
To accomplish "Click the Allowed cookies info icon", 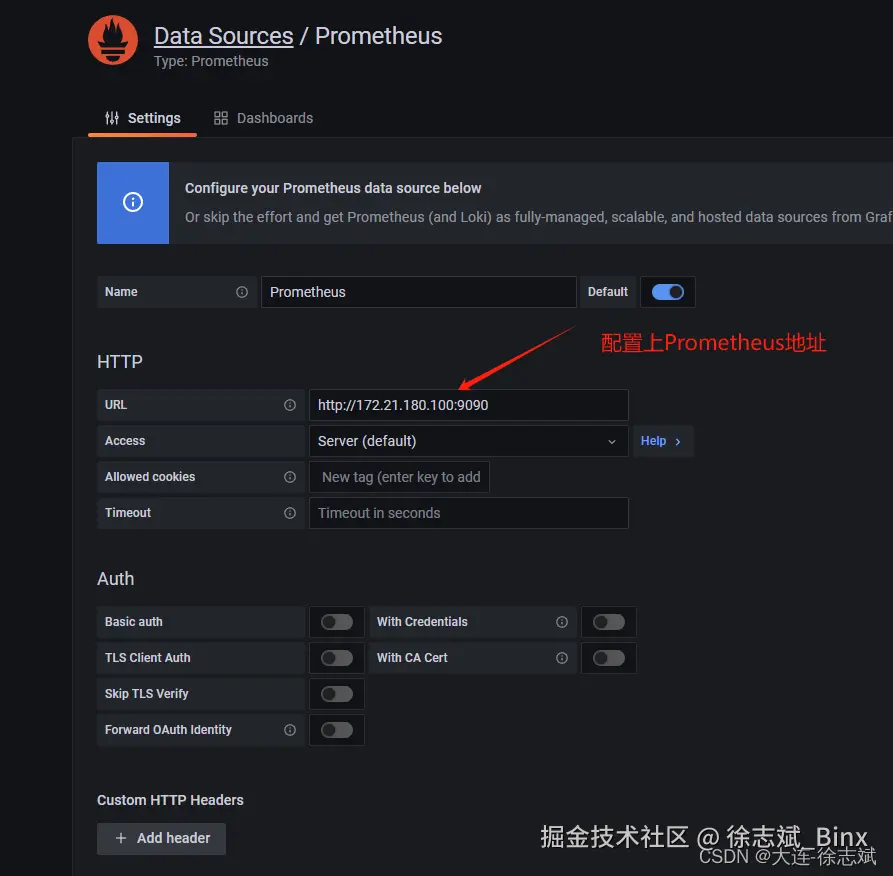I will coord(290,477).
